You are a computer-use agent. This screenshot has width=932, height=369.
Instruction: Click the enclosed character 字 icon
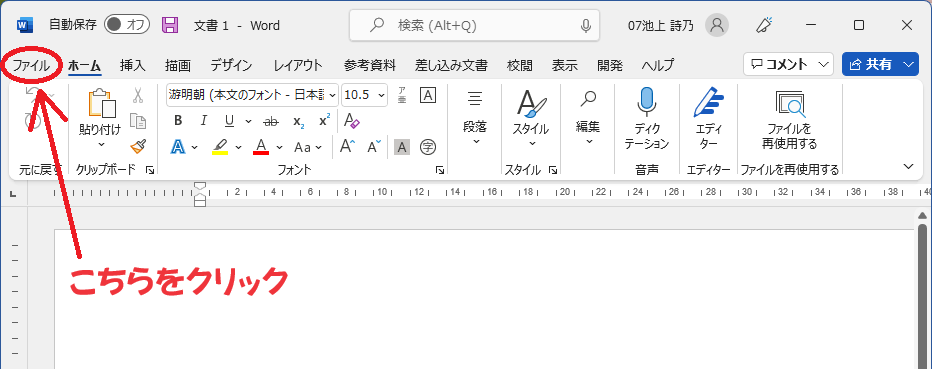click(428, 146)
